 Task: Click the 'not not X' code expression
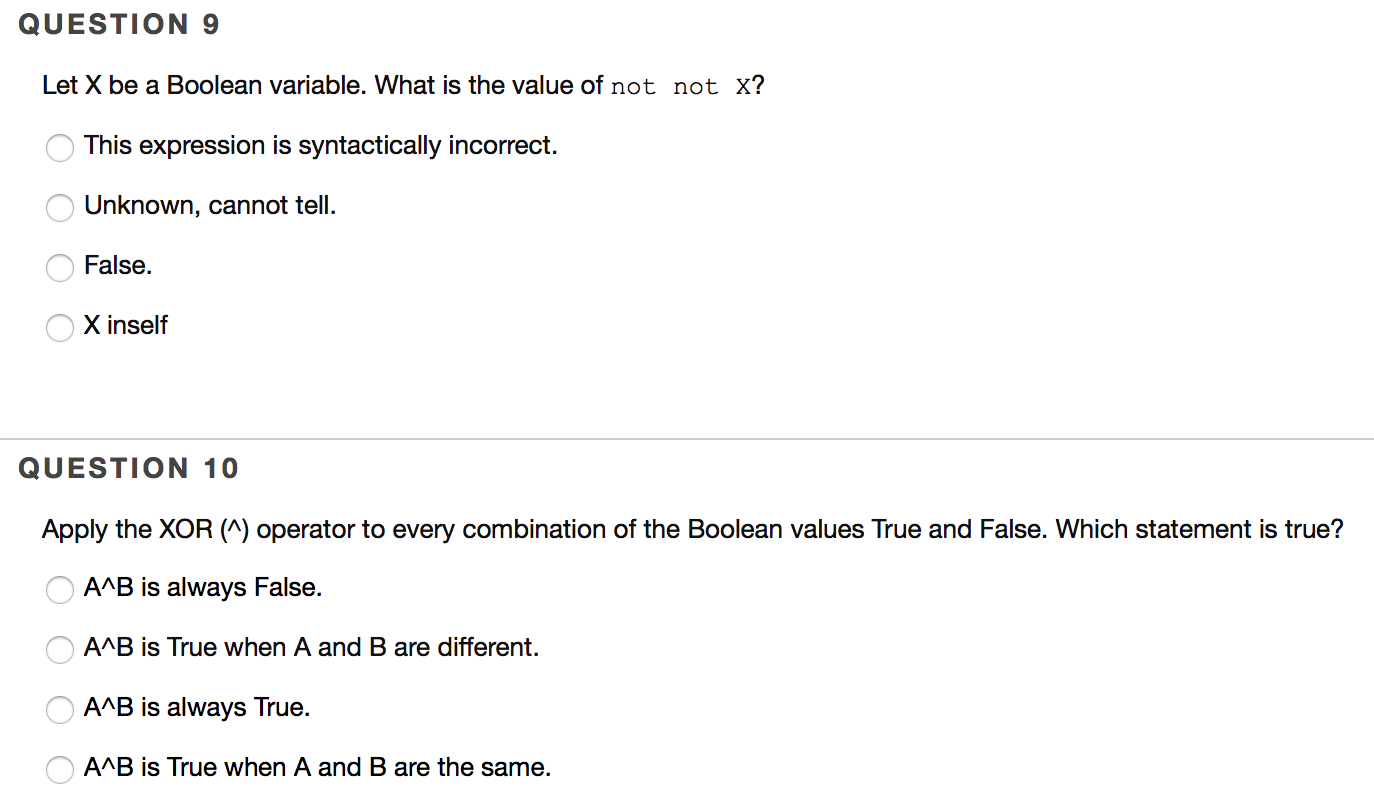tap(681, 87)
